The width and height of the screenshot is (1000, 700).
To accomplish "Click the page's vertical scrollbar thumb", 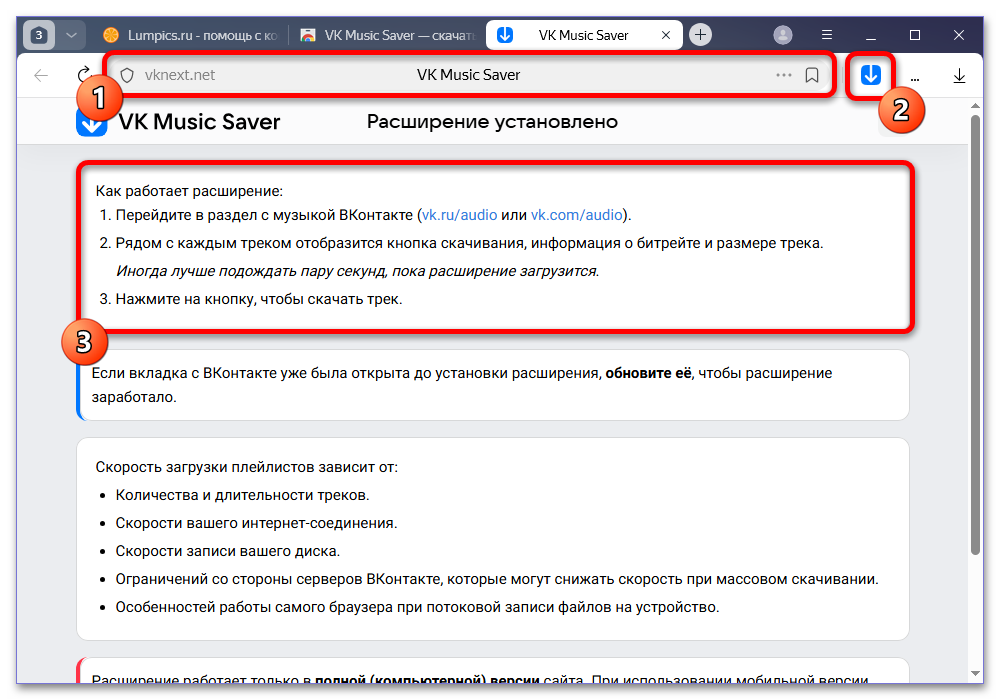I will coord(975,335).
